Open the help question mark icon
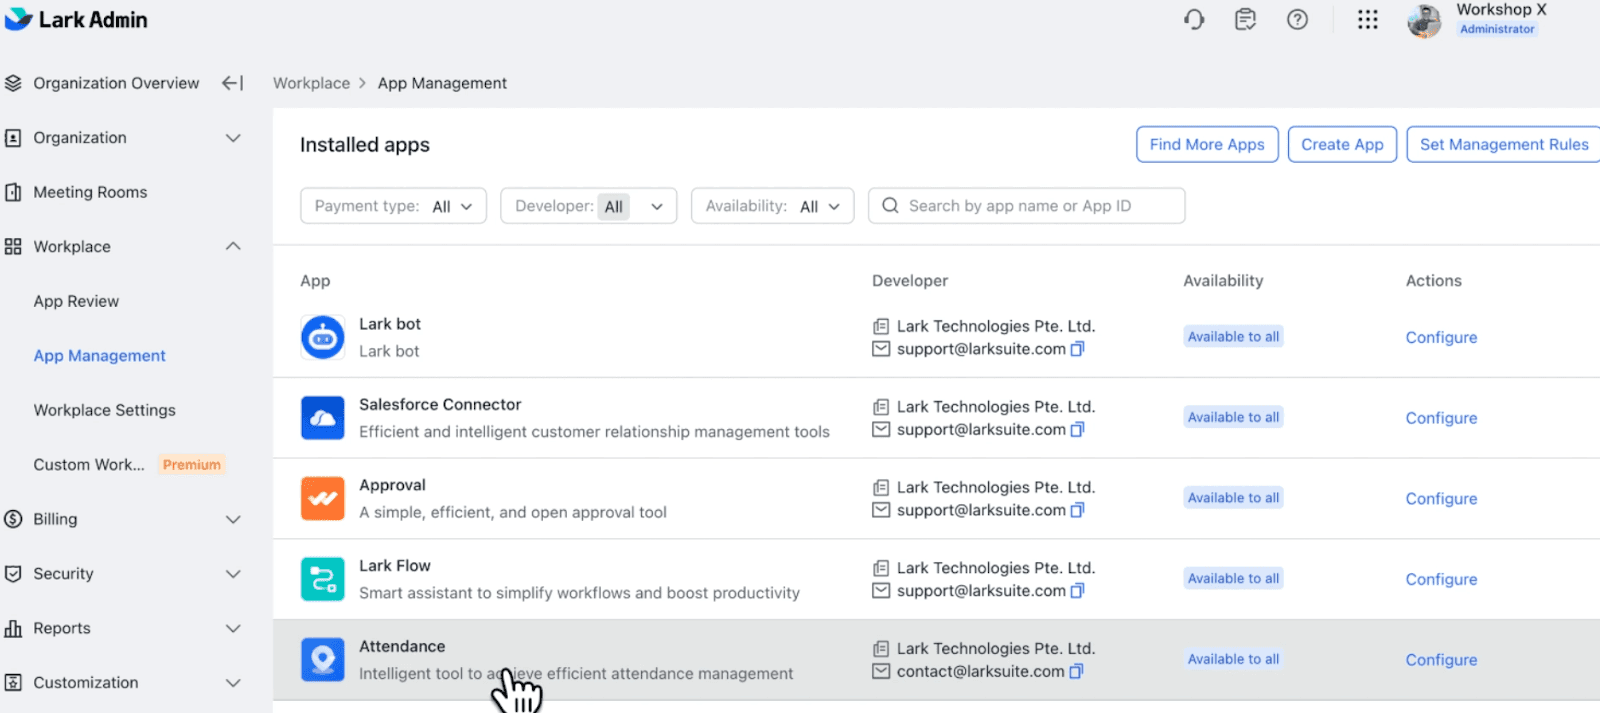 (1297, 19)
